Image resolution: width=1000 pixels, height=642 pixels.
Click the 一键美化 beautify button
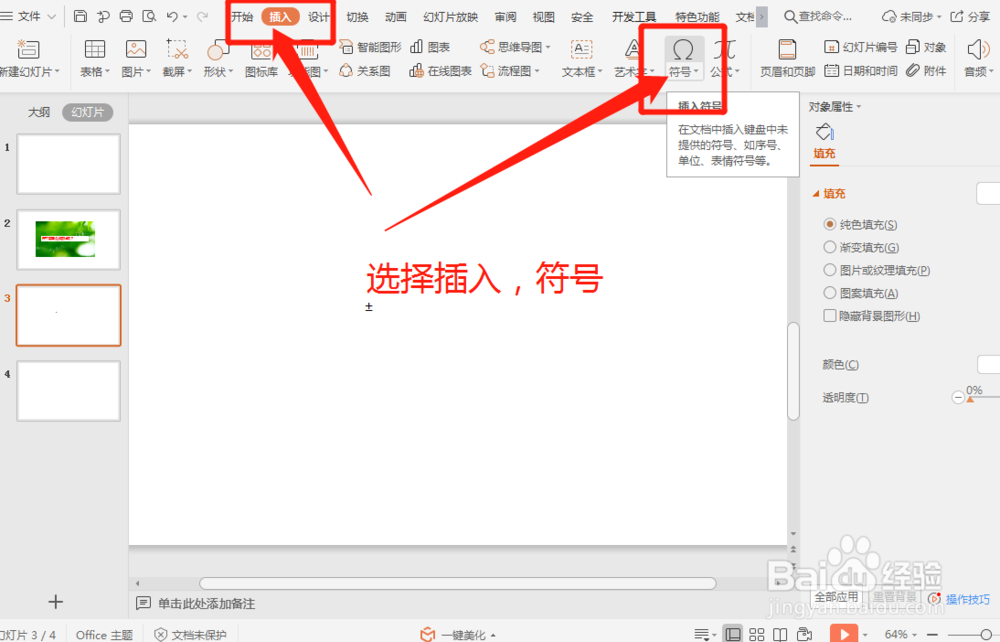460,633
